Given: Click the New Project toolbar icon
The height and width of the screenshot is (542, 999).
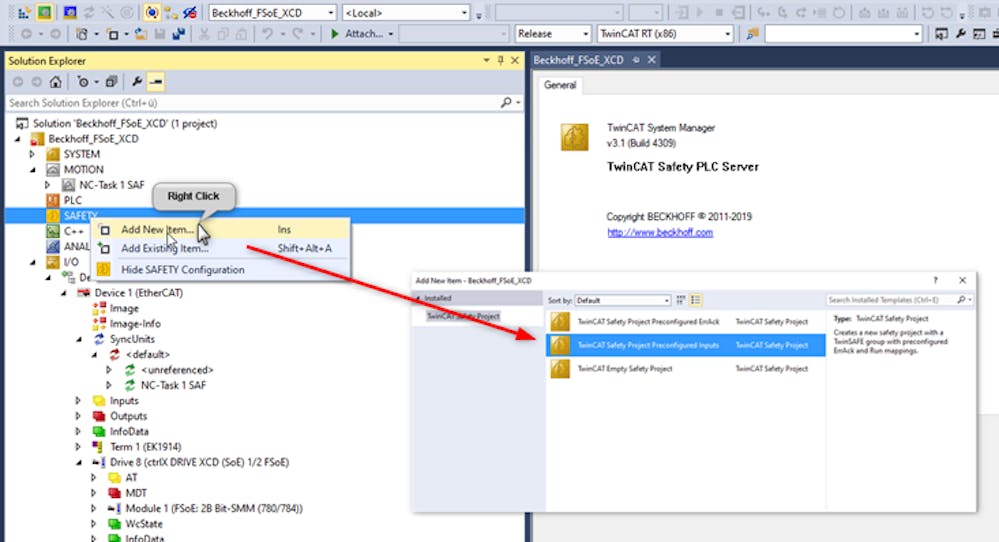Looking at the screenshot, I should (x=82, y=34).
